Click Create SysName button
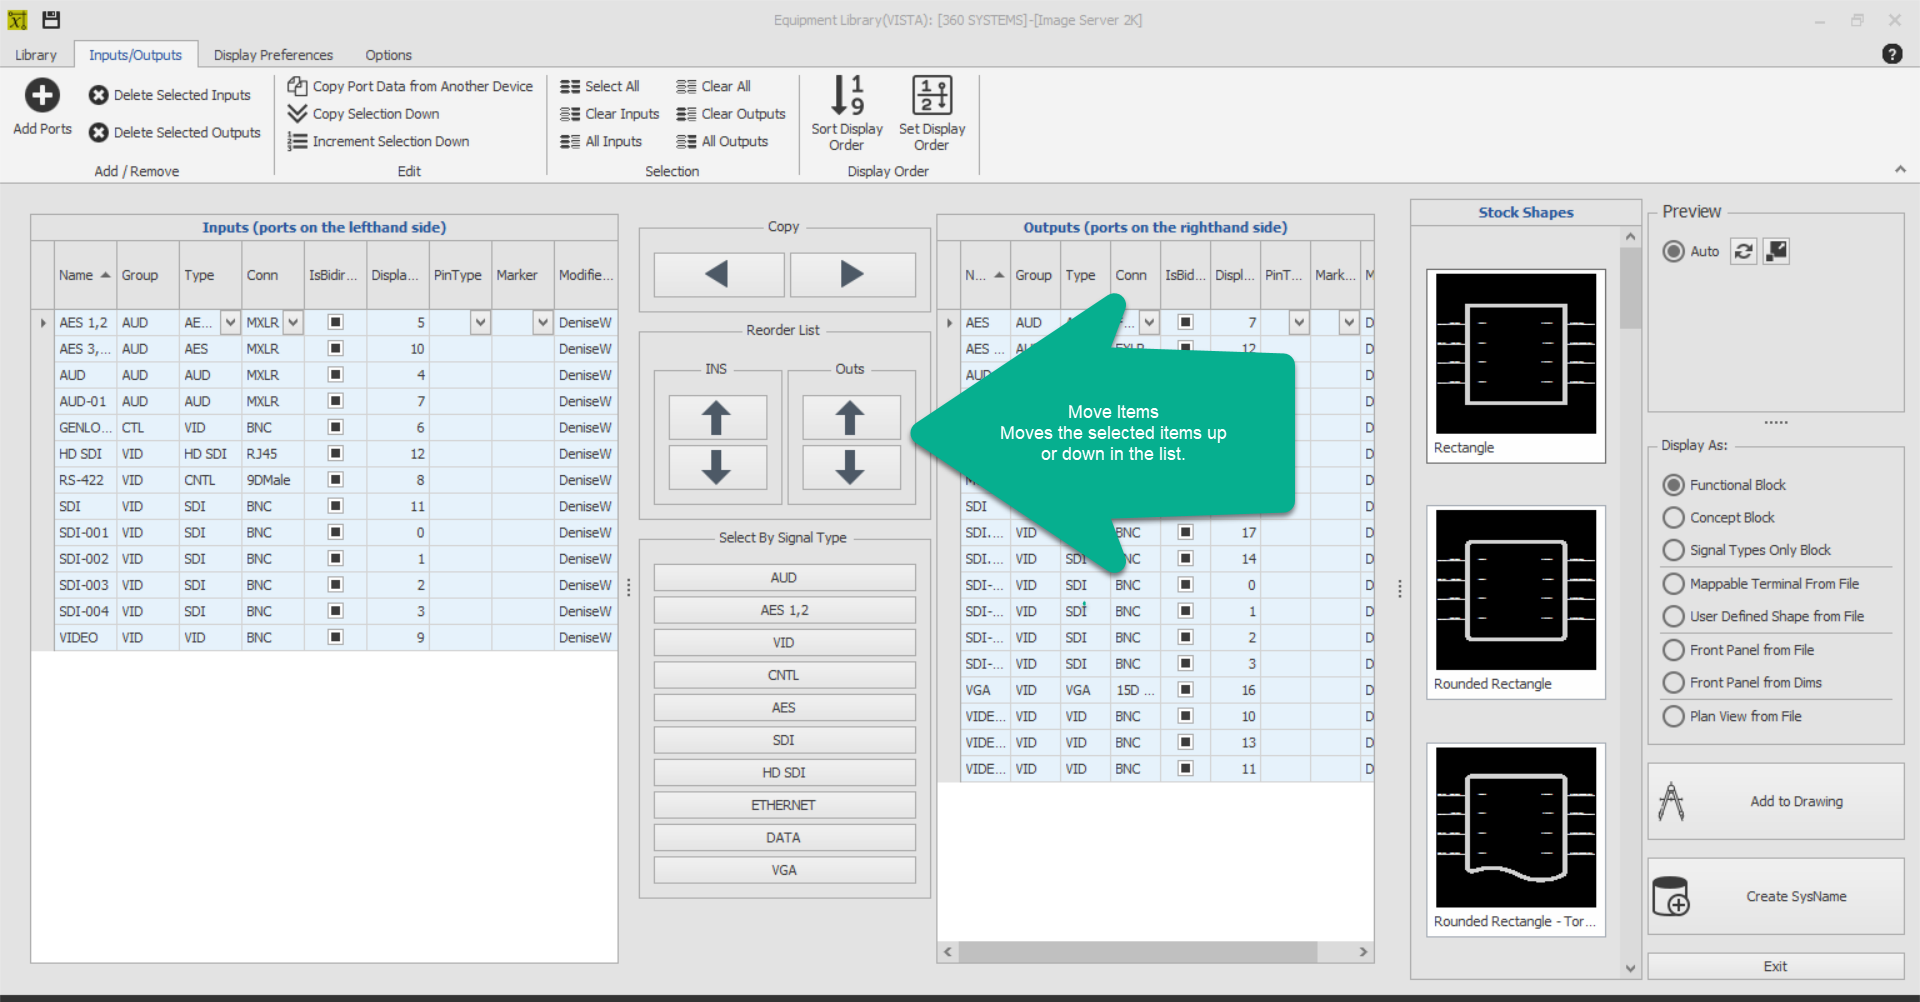The height and width of the screenshot is (1002, 1920). [1775, 896]
